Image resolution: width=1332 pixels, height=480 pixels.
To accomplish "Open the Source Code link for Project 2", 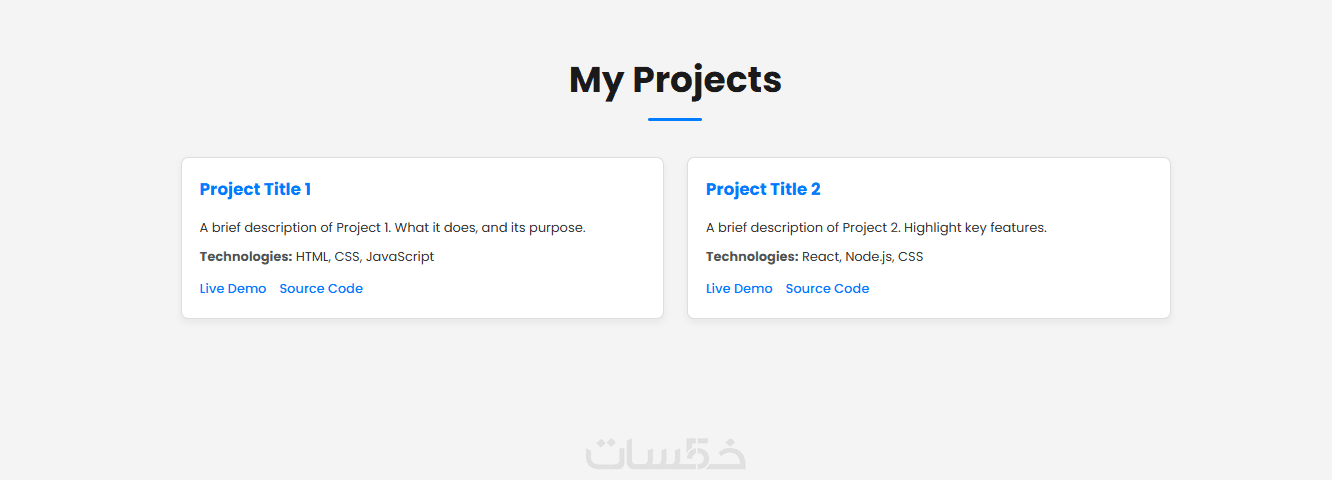I will coord(827,289).
